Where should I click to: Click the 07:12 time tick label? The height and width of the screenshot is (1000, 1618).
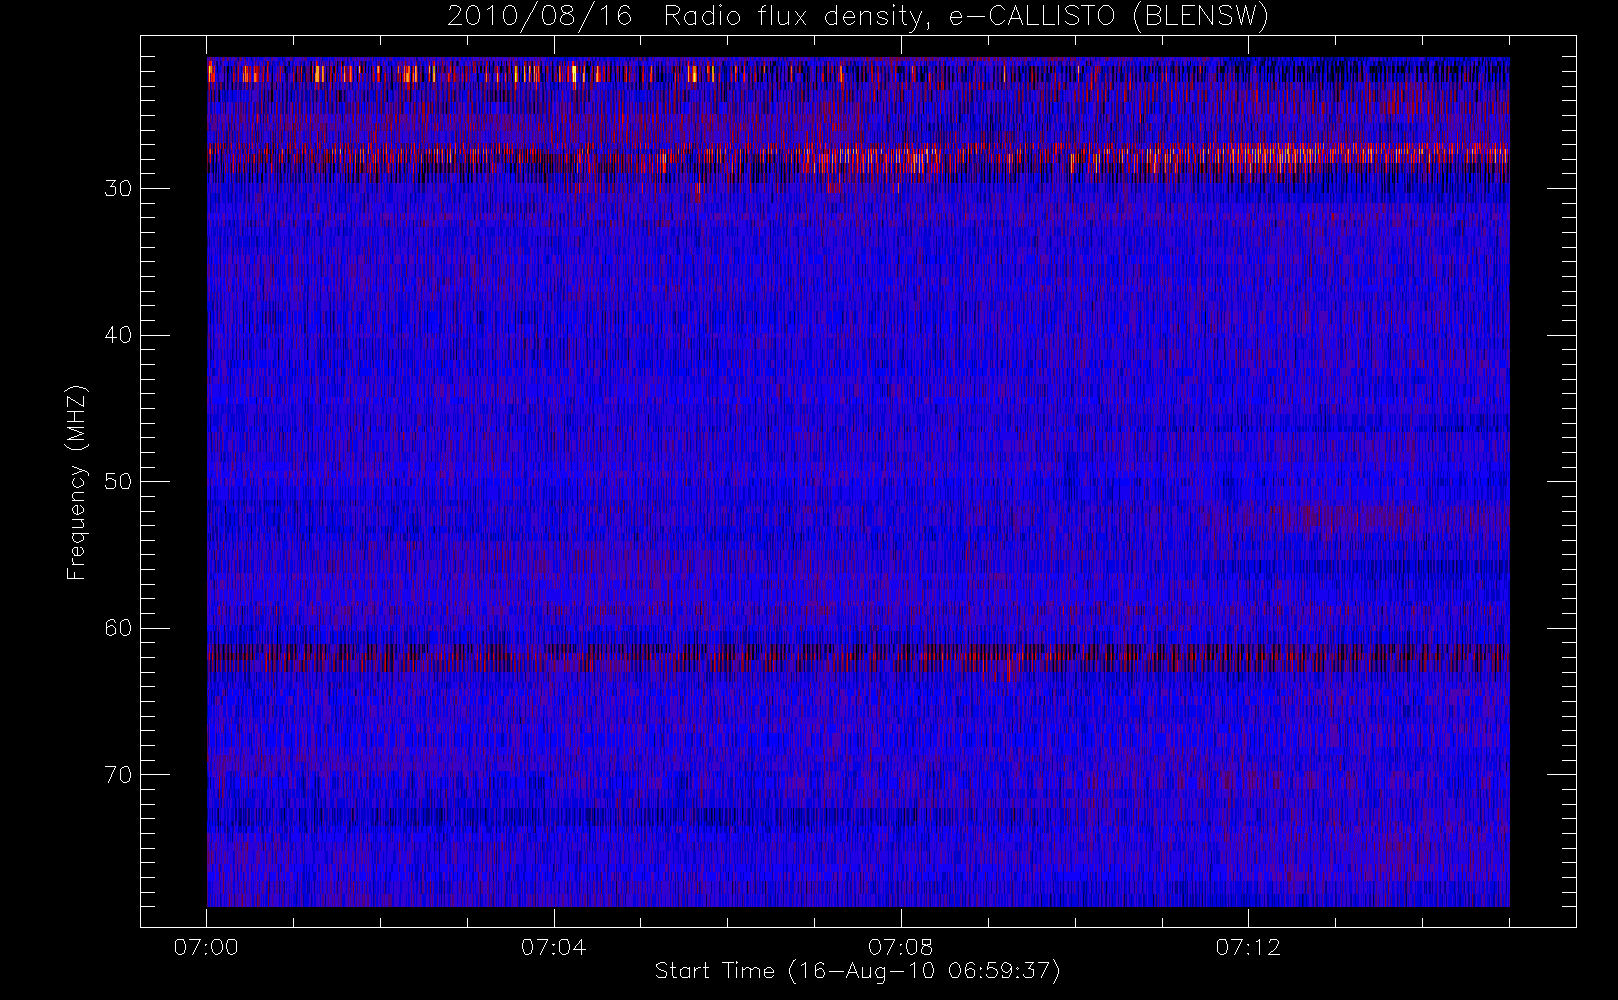pyautogui.click(x=1248, y=947)
